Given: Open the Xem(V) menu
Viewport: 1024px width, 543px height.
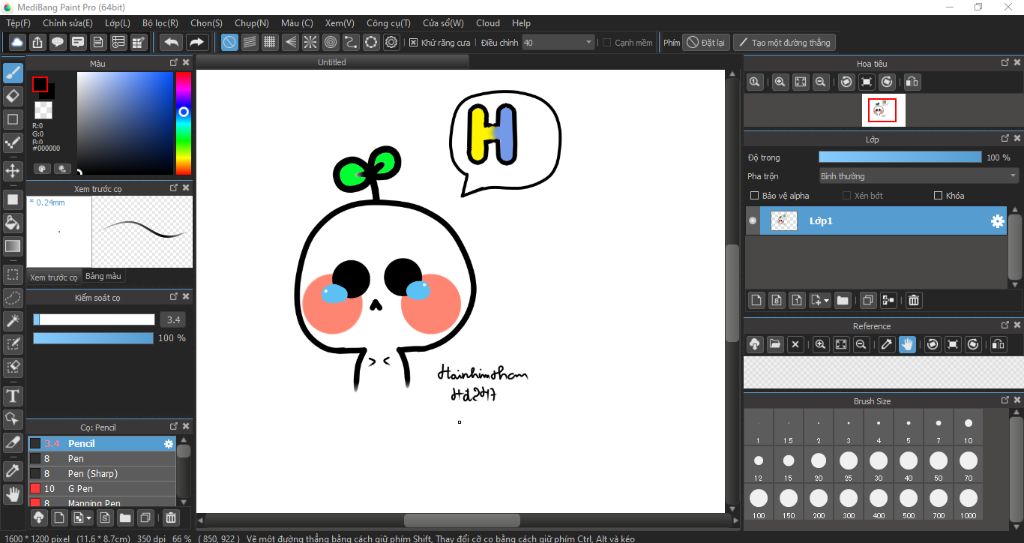Looking at the screenshot, I should coord(340,23).
